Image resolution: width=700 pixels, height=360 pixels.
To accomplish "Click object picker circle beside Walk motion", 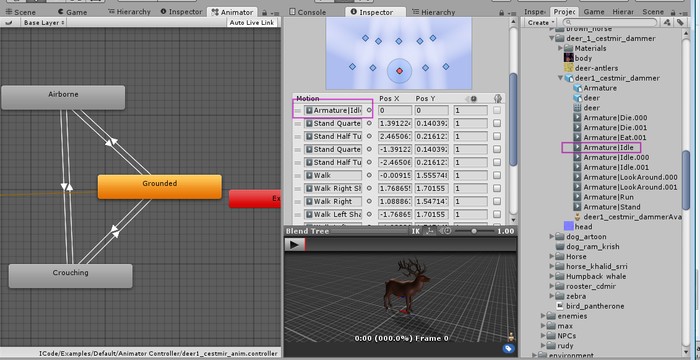I will pyautogui.click(x=369, y=175).
